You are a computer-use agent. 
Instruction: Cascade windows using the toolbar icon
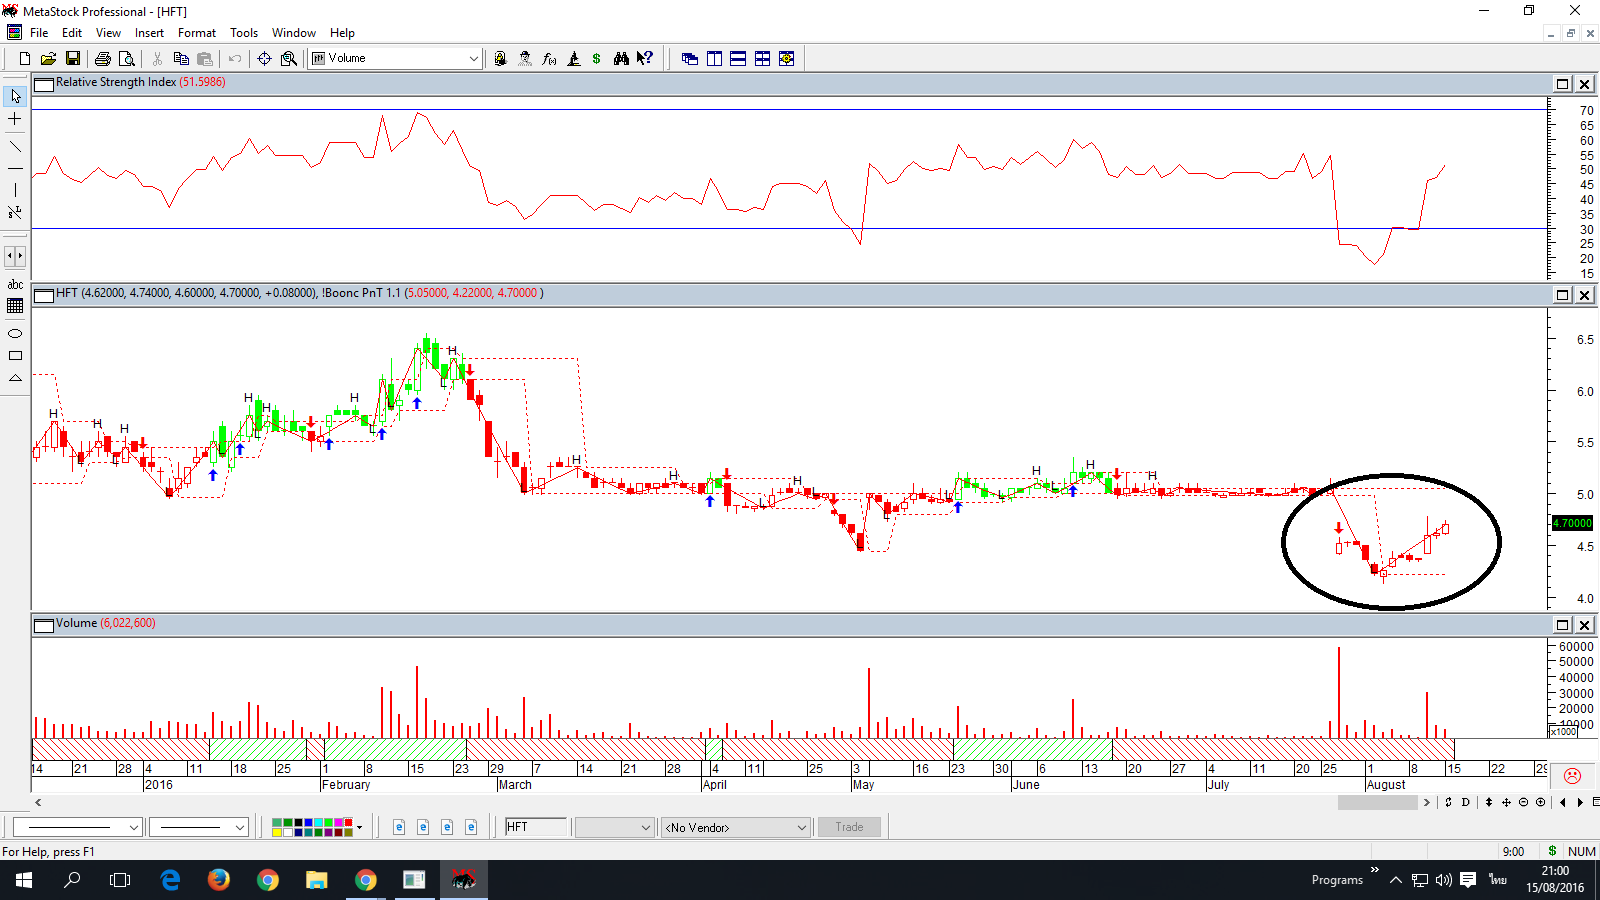pos(690,59)
